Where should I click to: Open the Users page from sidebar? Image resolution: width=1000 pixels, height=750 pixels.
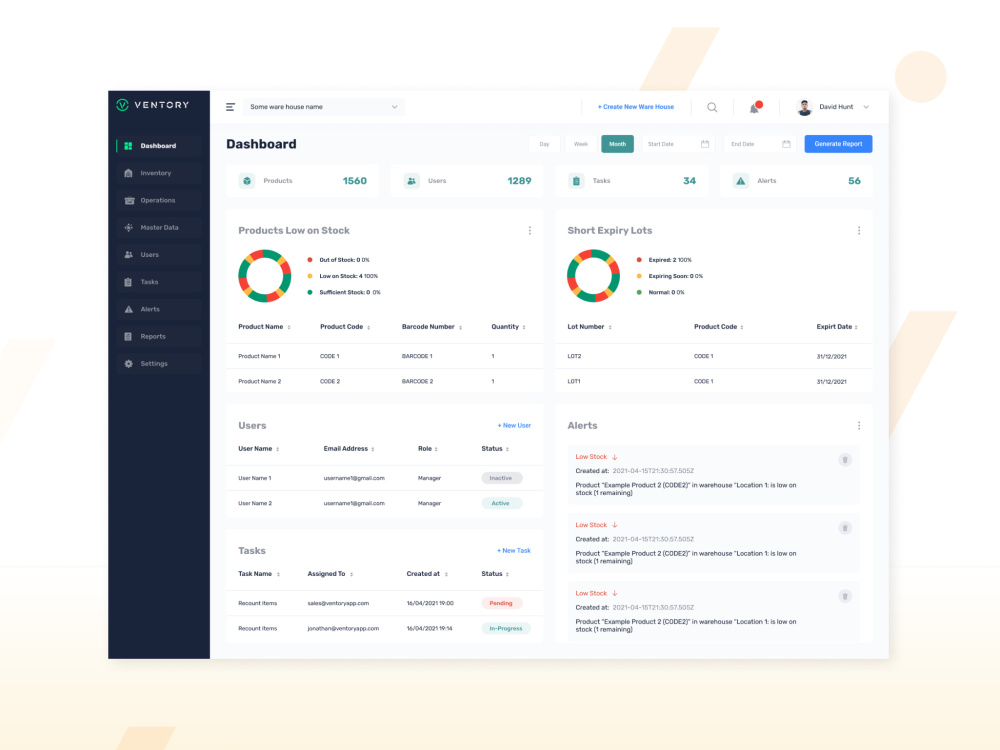(159, 254)
